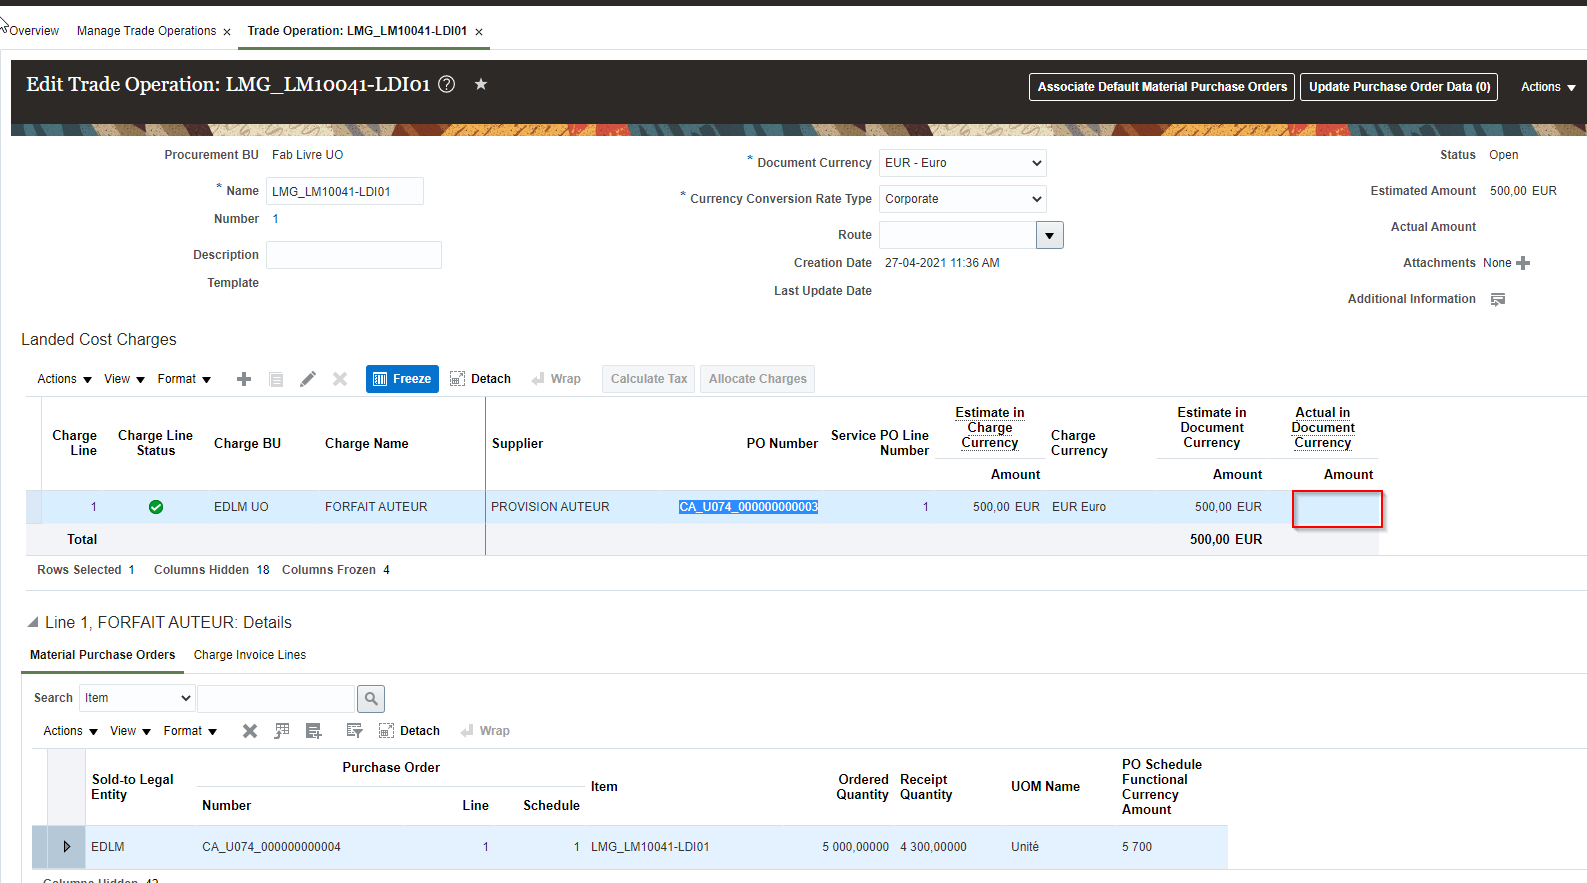Detach the Landed Cost Charges table
This screenshot has height=883, width=1587.
(x=480, y=379)
